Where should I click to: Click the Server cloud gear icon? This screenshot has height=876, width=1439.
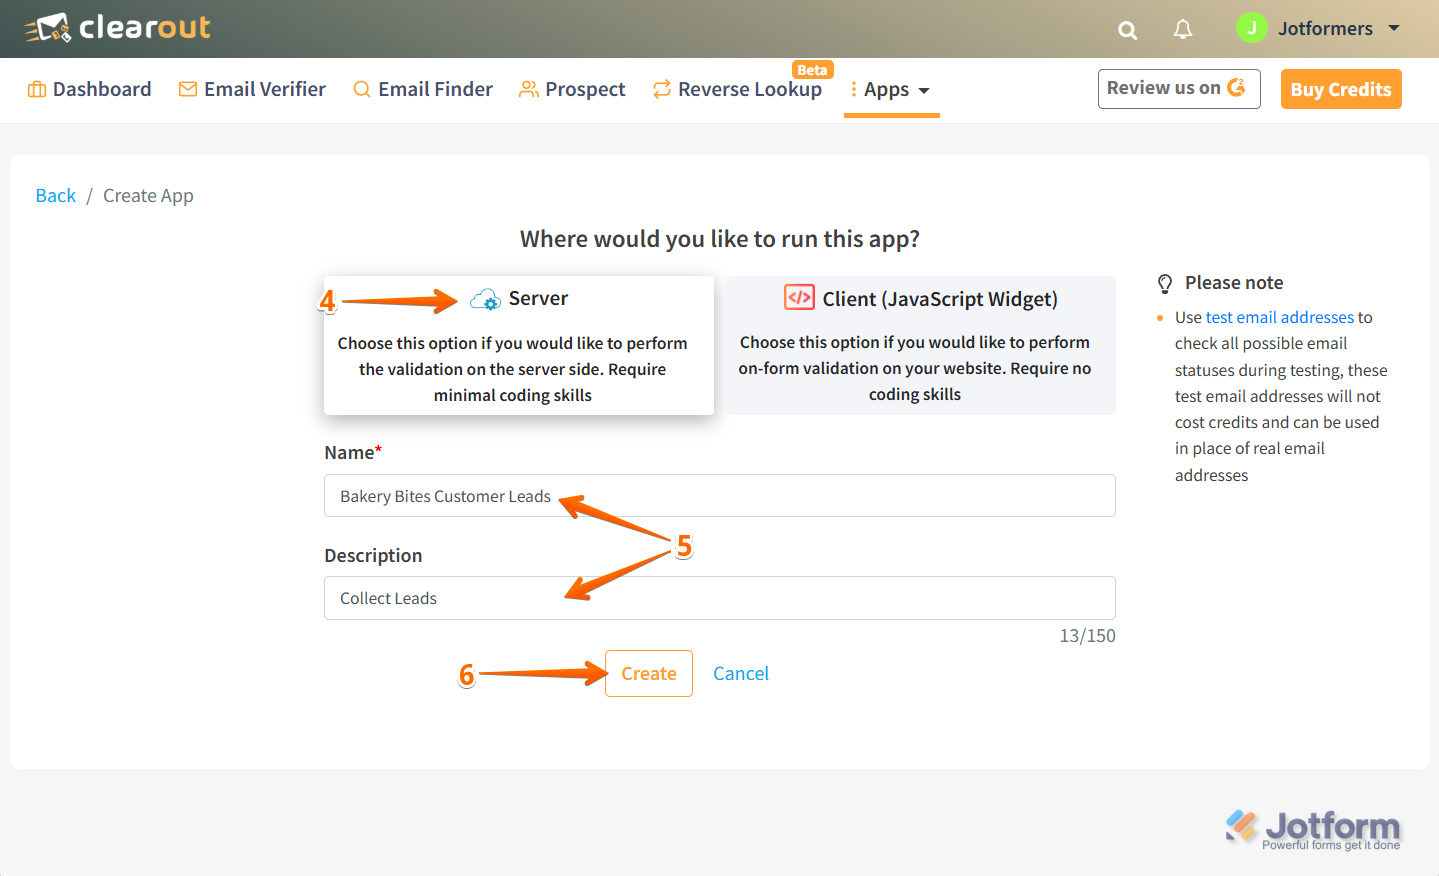tap(485, 299)
